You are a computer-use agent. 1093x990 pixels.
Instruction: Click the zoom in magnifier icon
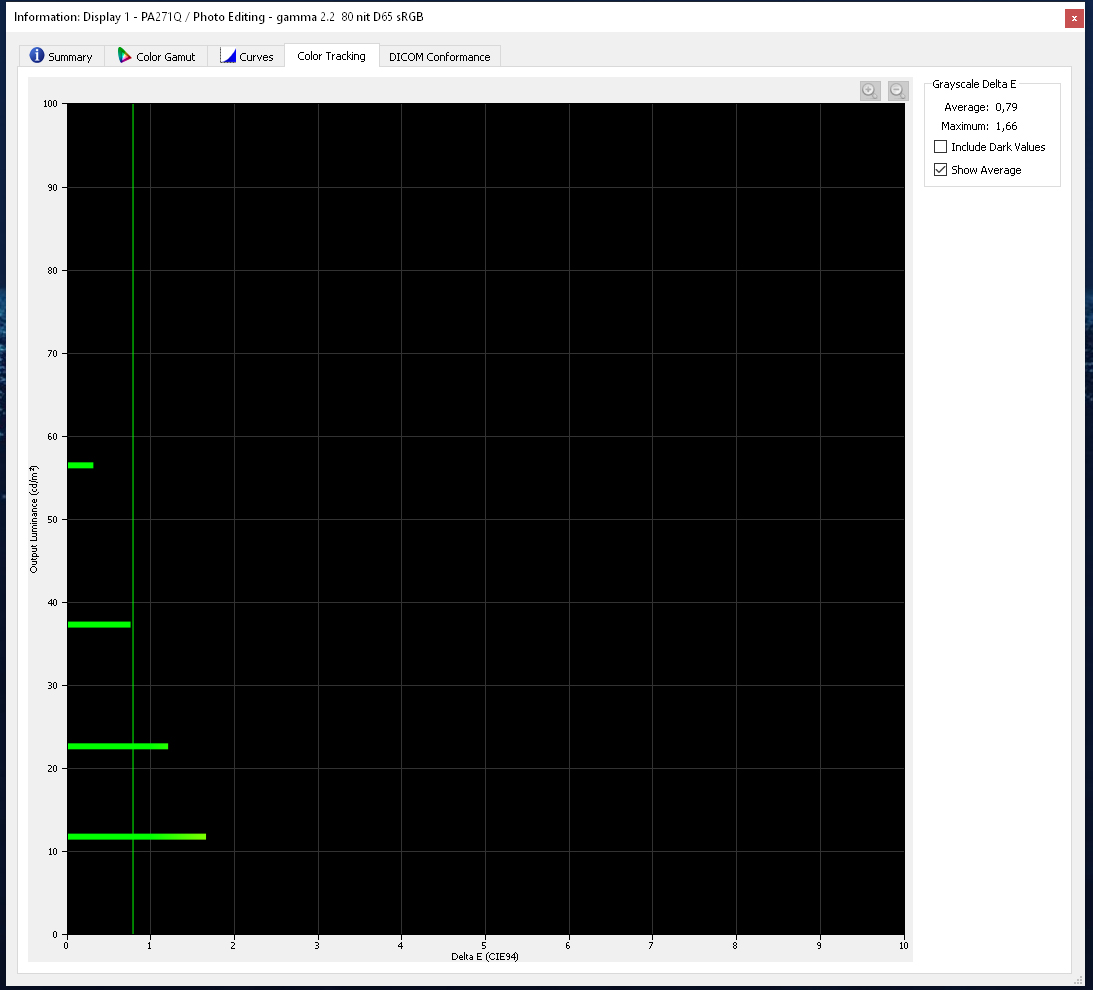click(869, 90)
